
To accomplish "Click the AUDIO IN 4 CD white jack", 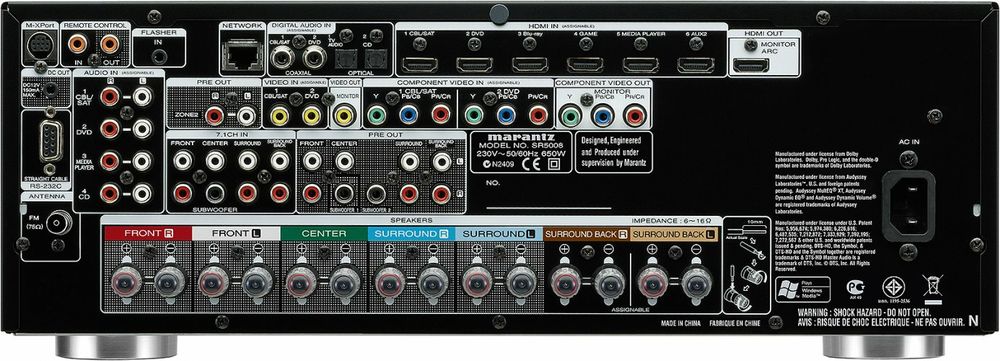I will 142,193.
